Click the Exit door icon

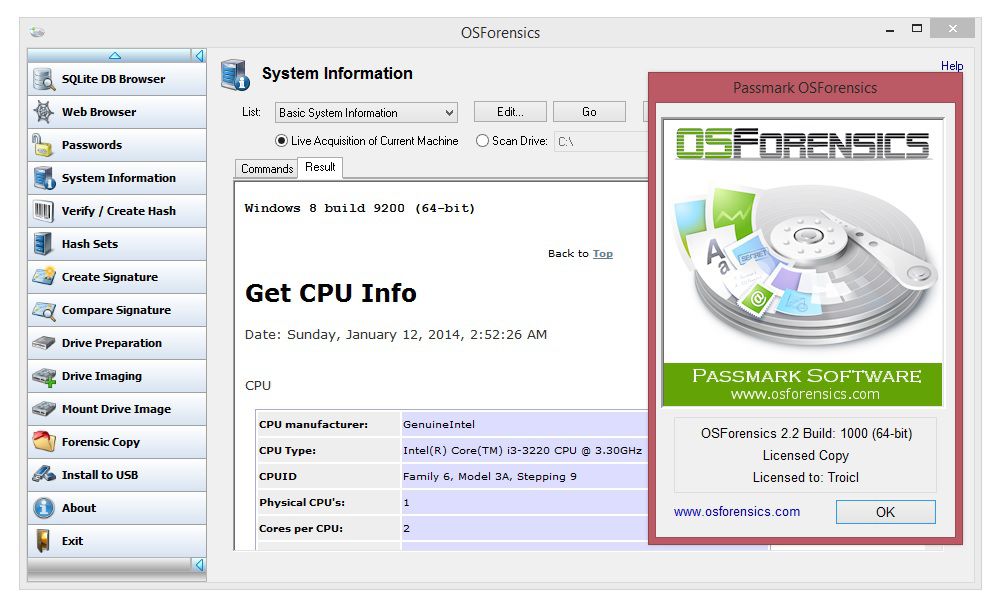tap(43, 541)
